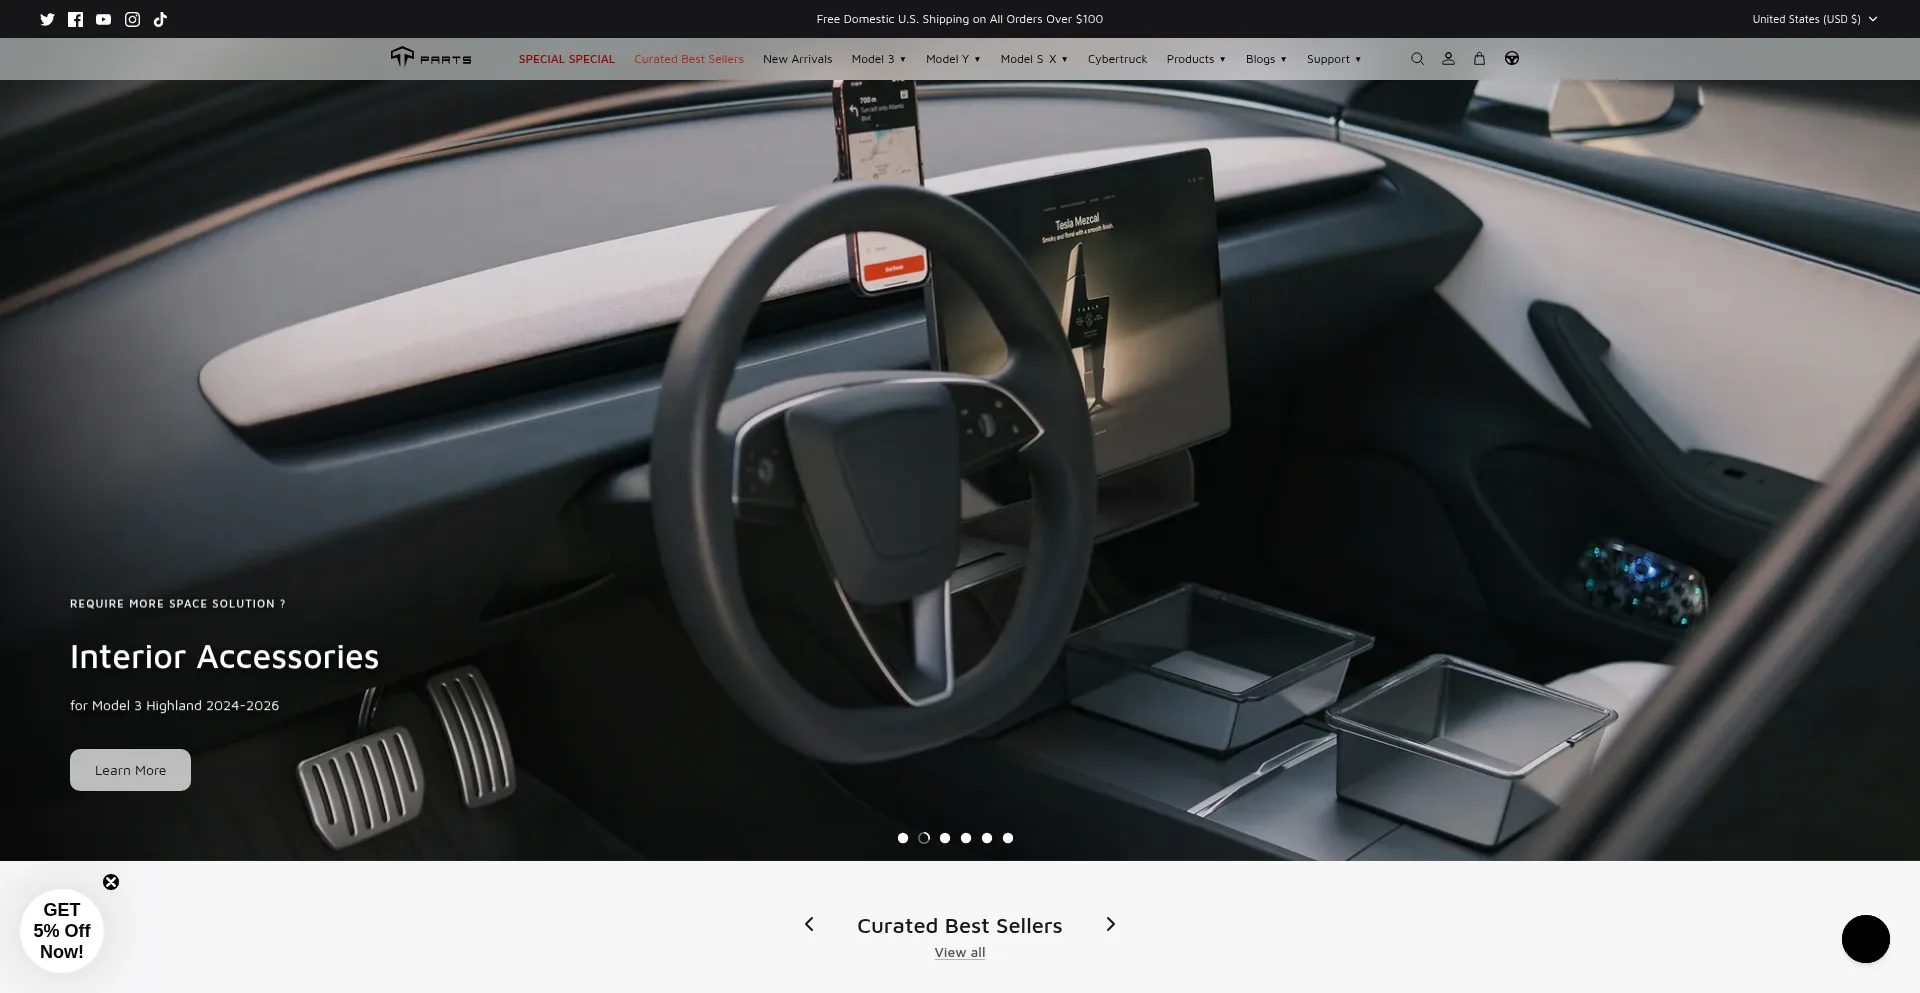This screenshot has height=993, width=1920.
Task: Open the search magnifier icon
Action: pyautogui.click(x=1417, y=59)
